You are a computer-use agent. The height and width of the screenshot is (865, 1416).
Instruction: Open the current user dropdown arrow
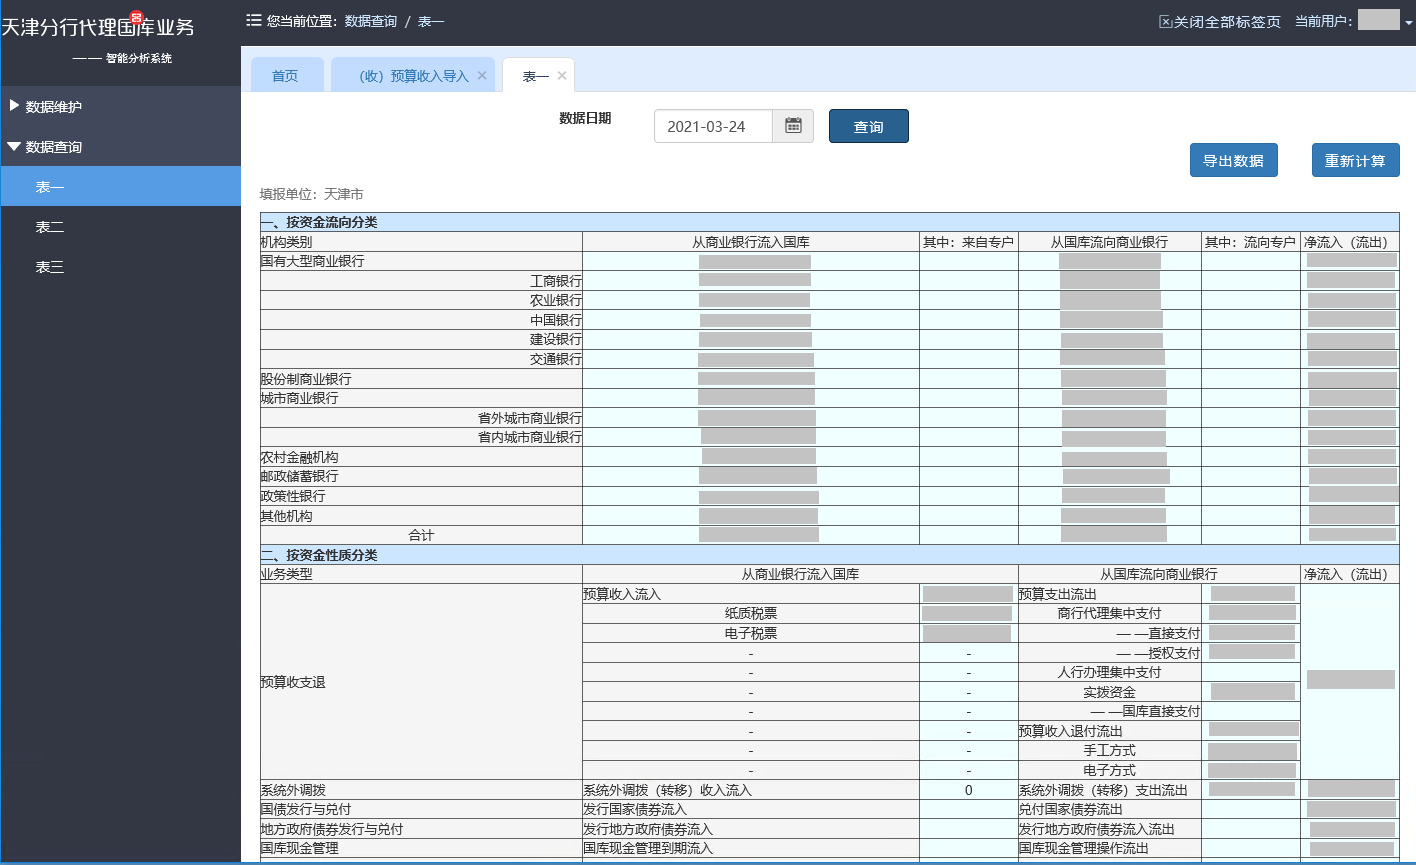tap(1408, 21)
